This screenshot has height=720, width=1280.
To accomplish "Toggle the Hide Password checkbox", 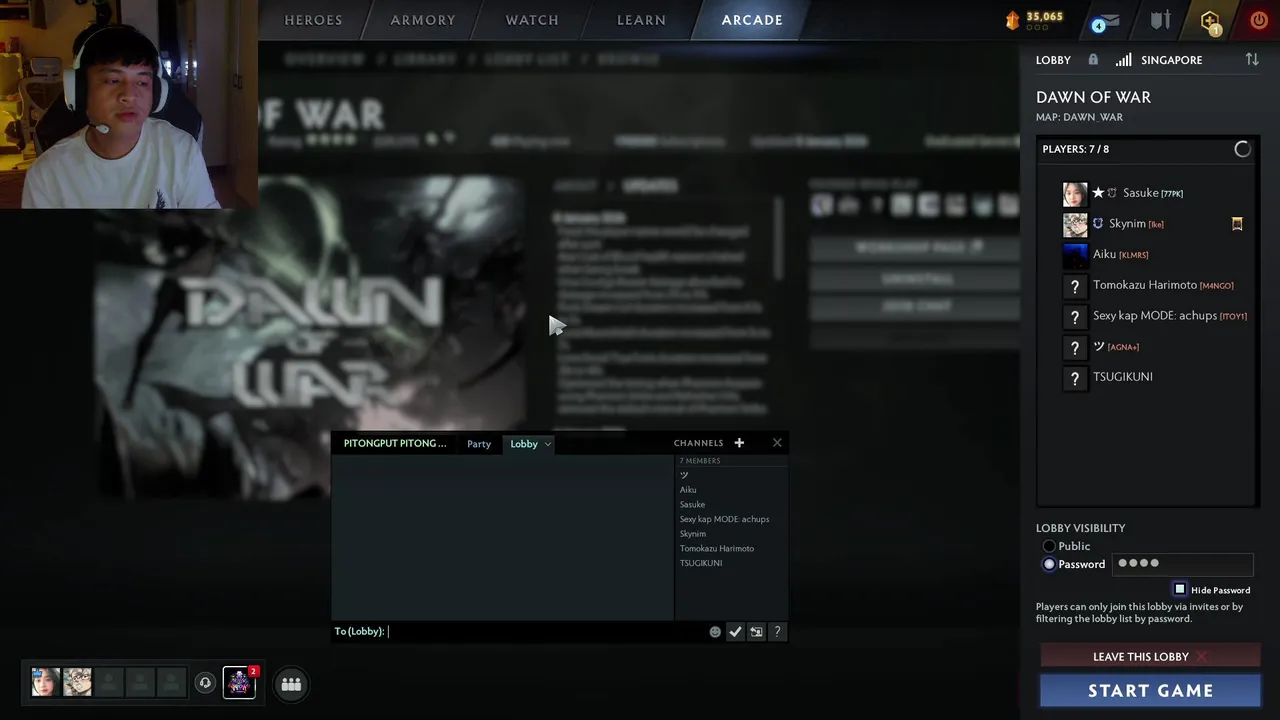I will click(x=1180, y=590).
